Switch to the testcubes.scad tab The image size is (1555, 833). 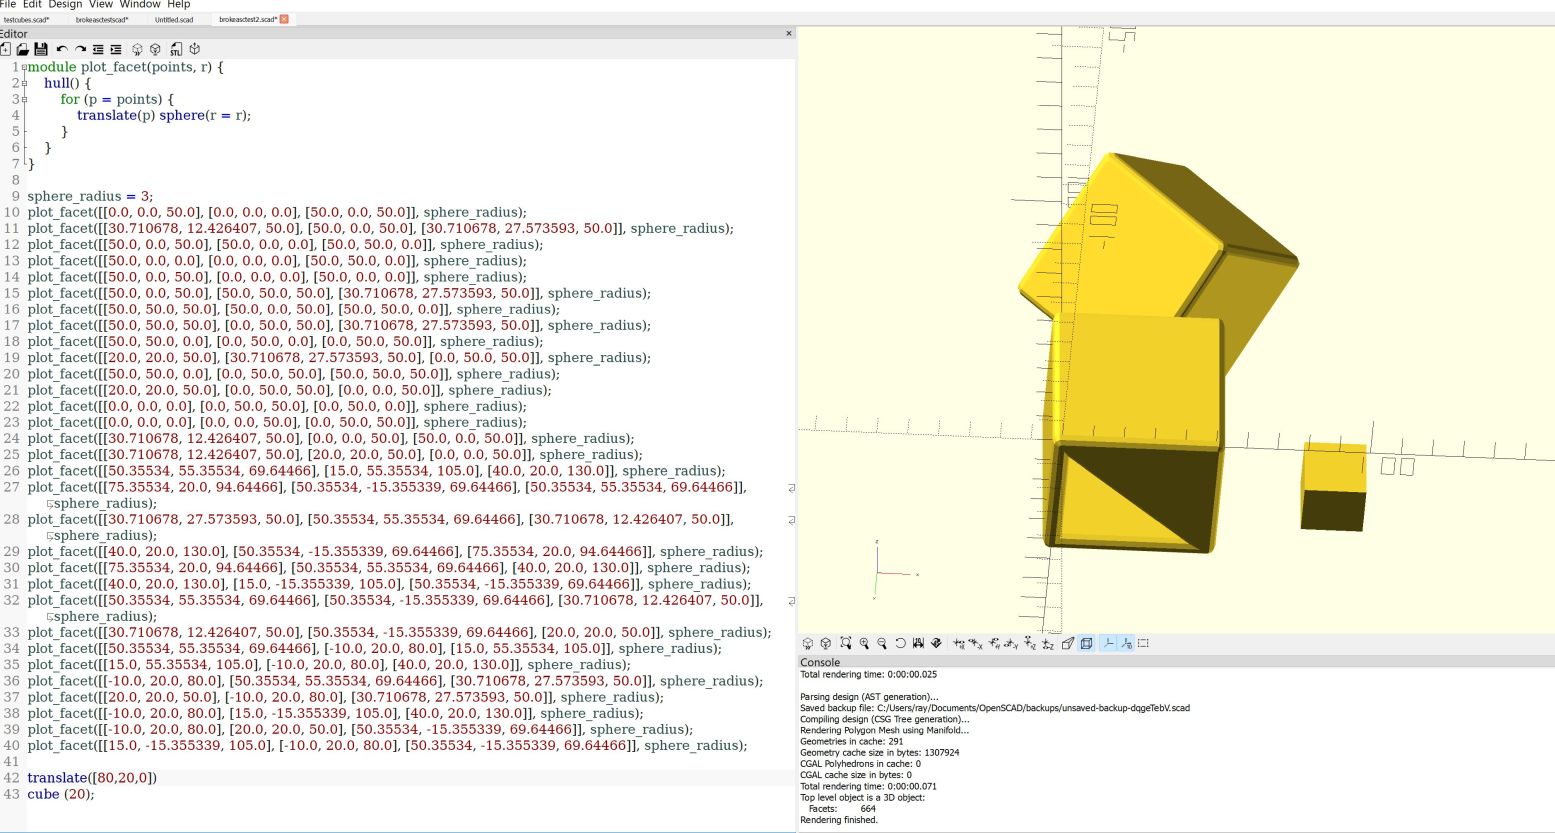26,19
